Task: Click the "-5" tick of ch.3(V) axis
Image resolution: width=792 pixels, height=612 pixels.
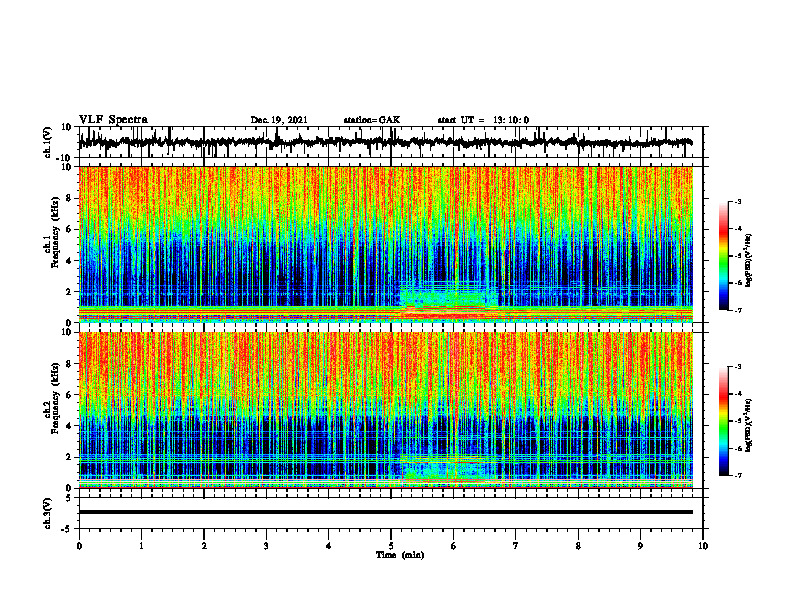Action: 67,529
